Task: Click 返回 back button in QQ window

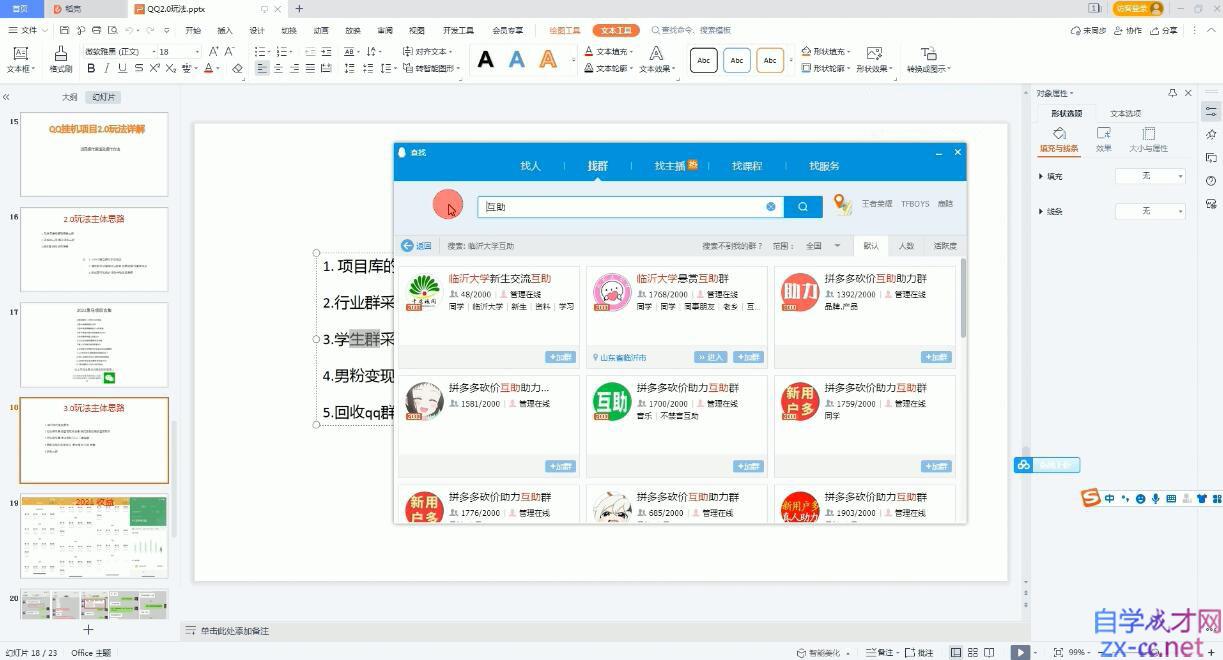Action: point(417,245)
